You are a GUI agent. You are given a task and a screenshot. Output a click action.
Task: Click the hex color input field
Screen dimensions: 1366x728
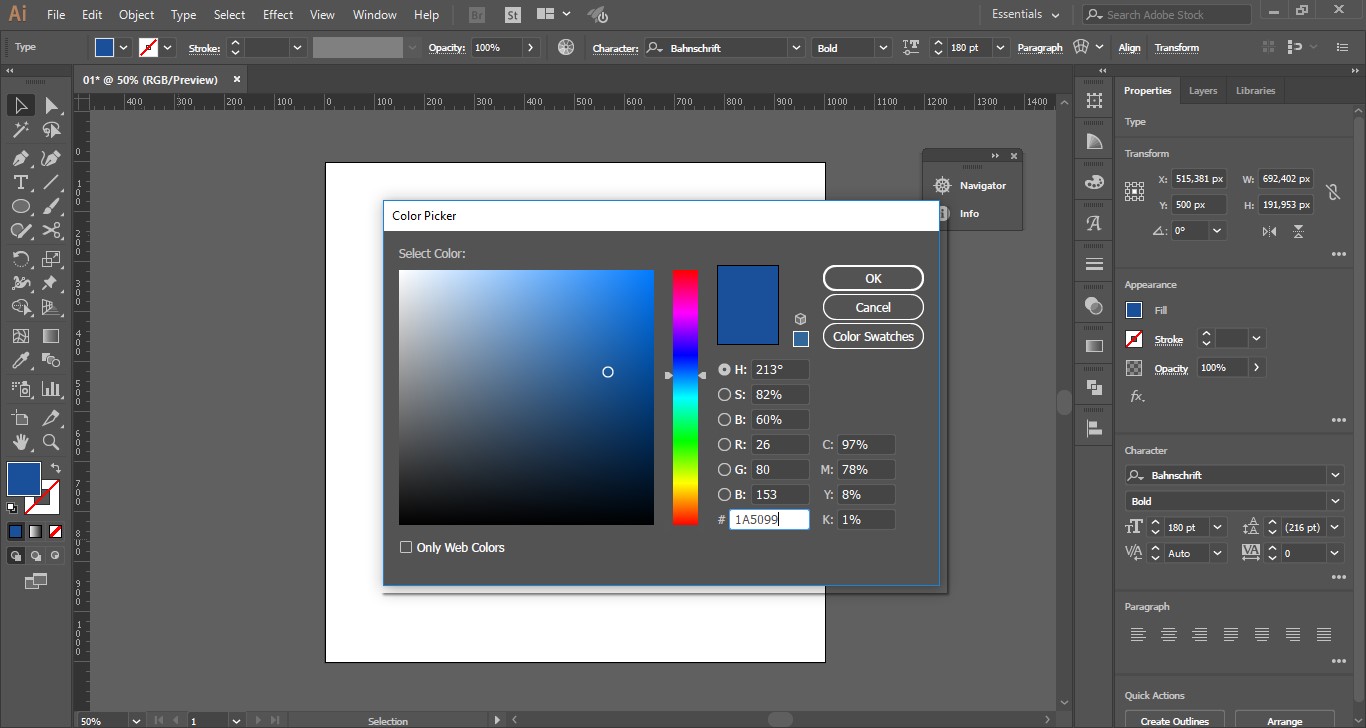pyautogui.click(x=768, y=520)
